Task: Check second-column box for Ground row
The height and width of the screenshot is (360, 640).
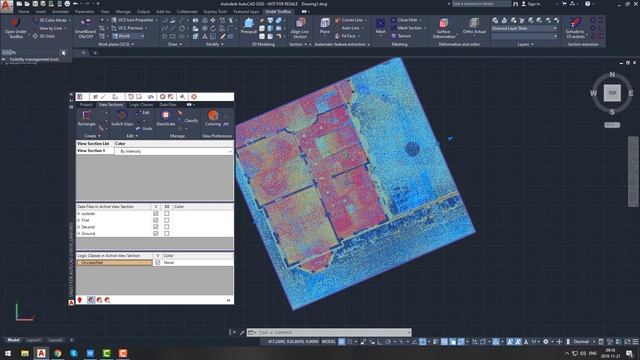Action: (x=167, y=233)
